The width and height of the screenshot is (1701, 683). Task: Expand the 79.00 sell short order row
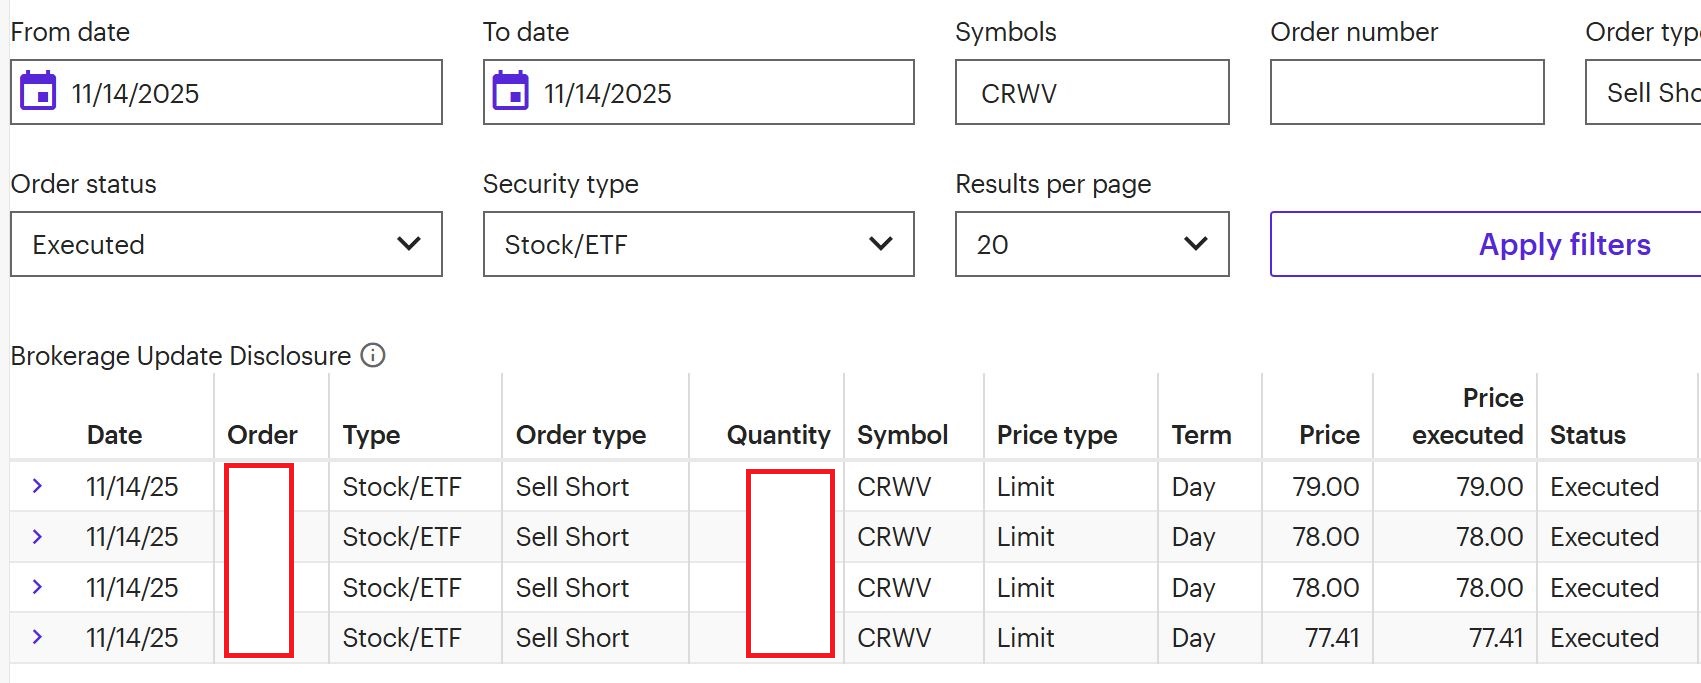pyautogui.click(x=37, y=486)
